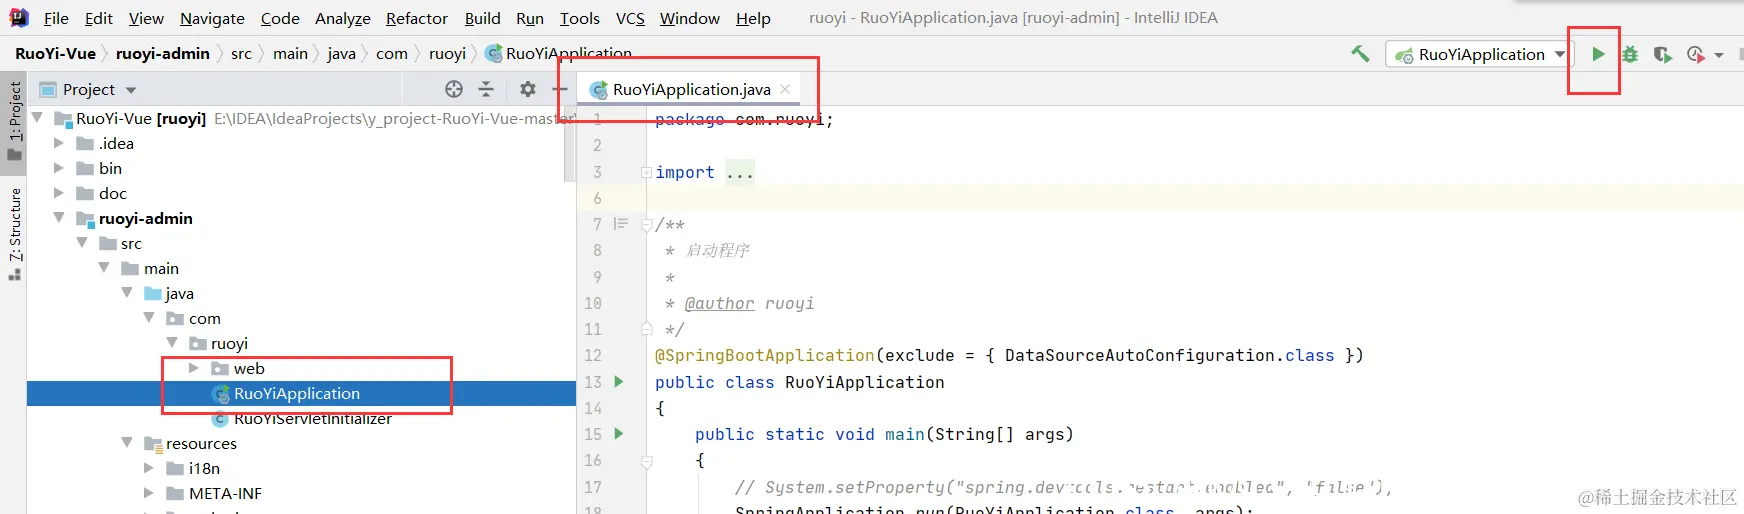Close the RuoYiApplication.java tab
The image size is (1744, 514).
[x=785, y=89]
